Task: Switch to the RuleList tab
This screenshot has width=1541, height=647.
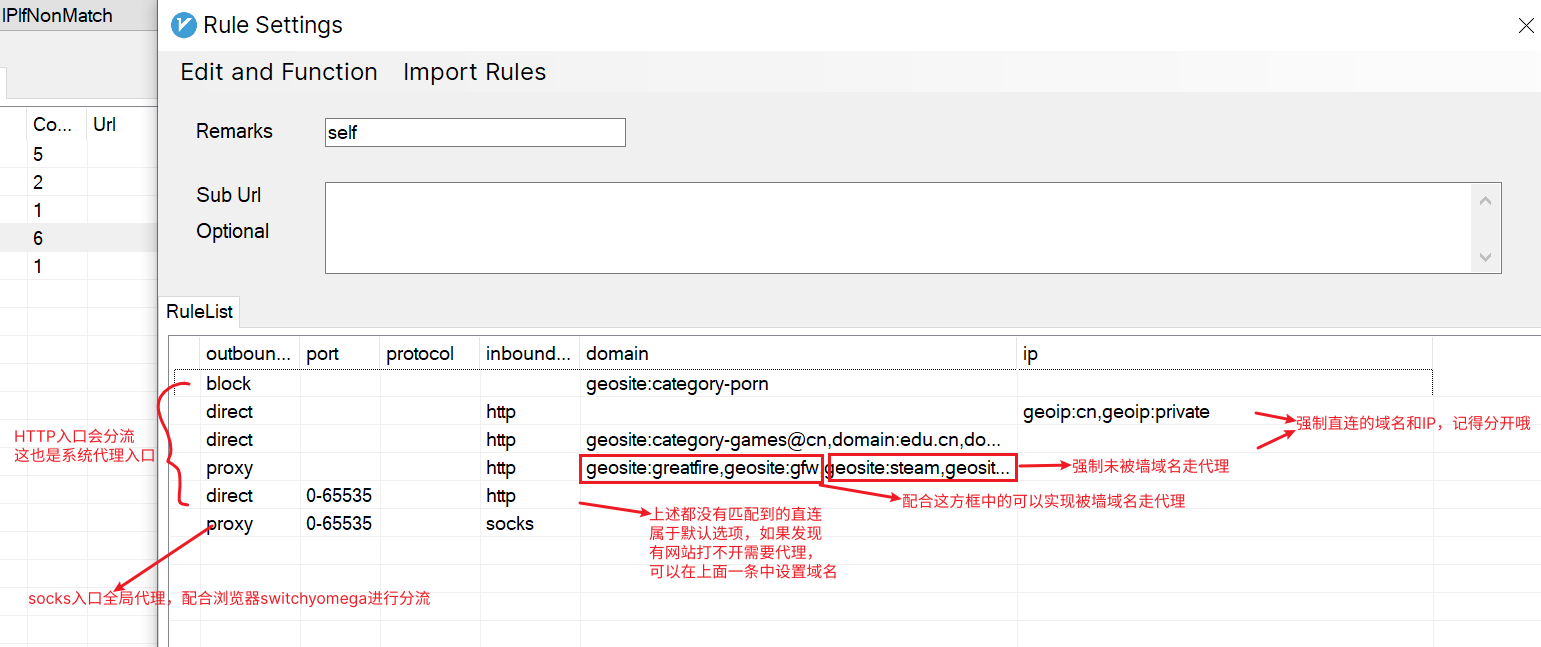Action: (200, 311)
